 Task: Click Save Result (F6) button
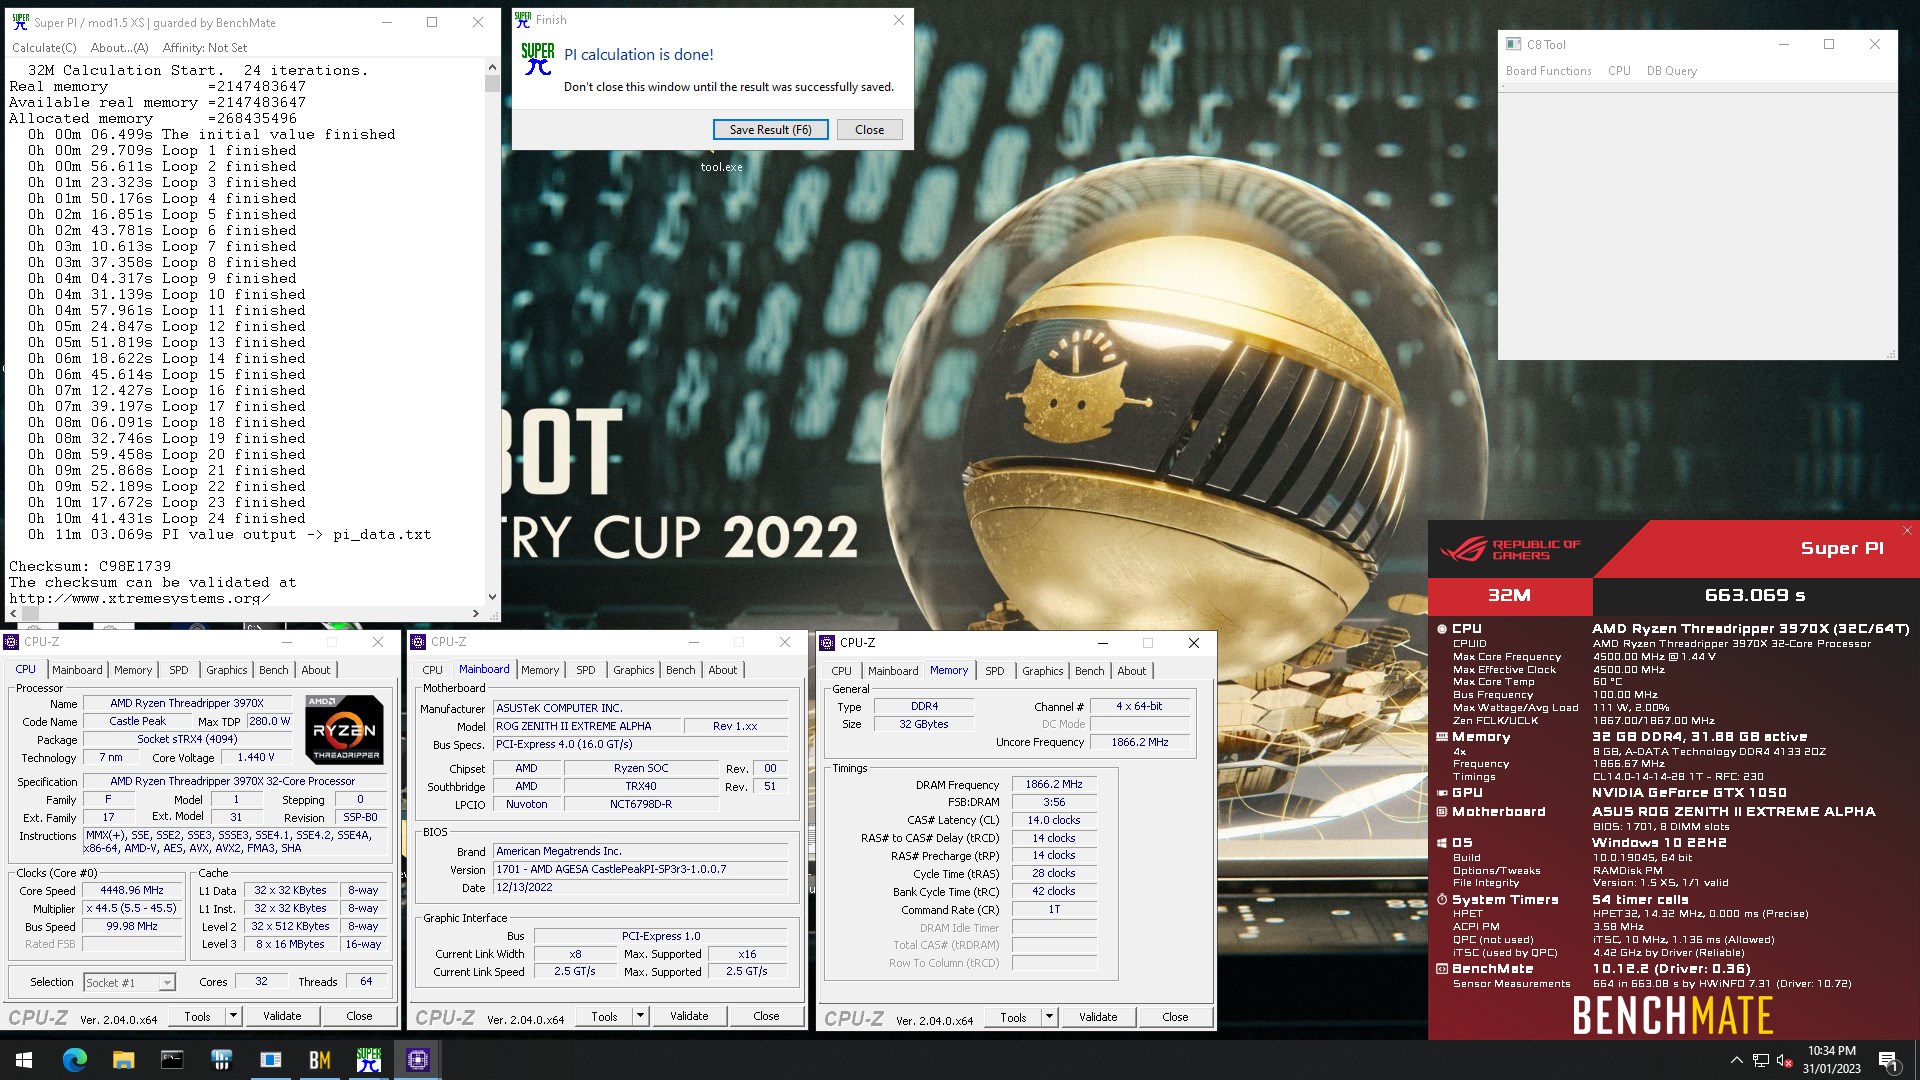pyautogui.click(x=770, y=130)
